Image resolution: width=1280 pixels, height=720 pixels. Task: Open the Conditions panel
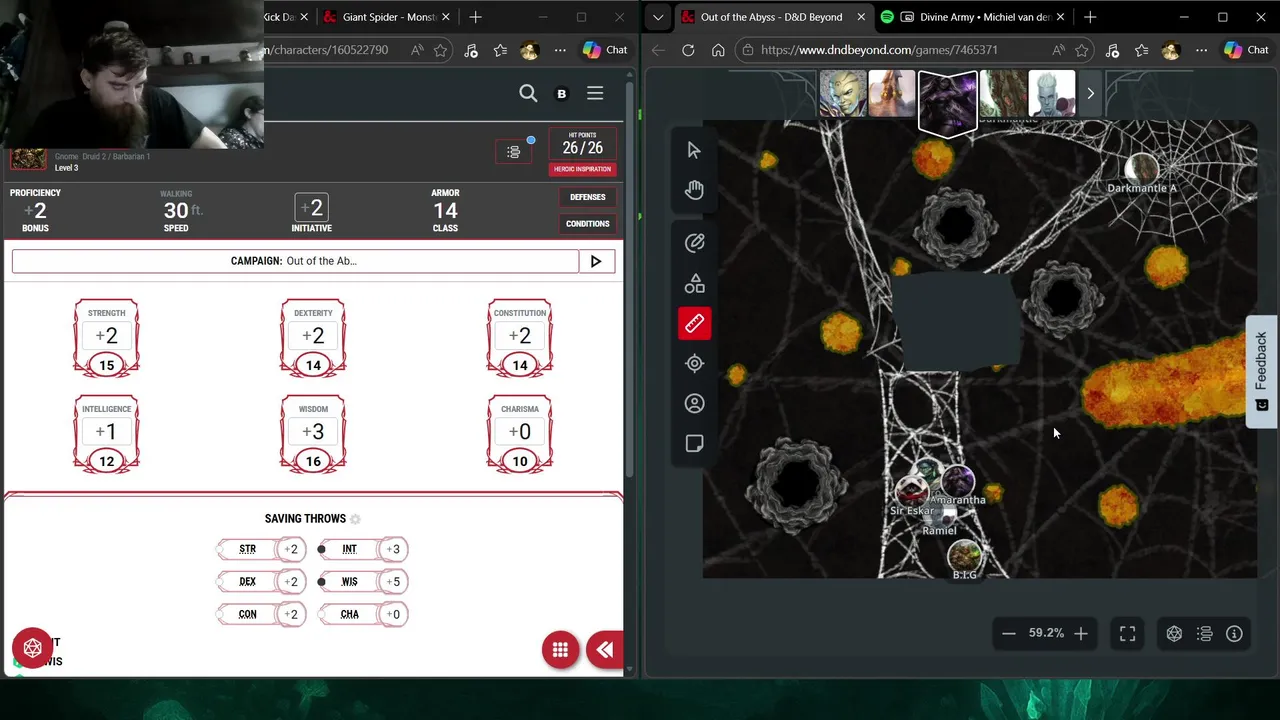pos(588,224)
